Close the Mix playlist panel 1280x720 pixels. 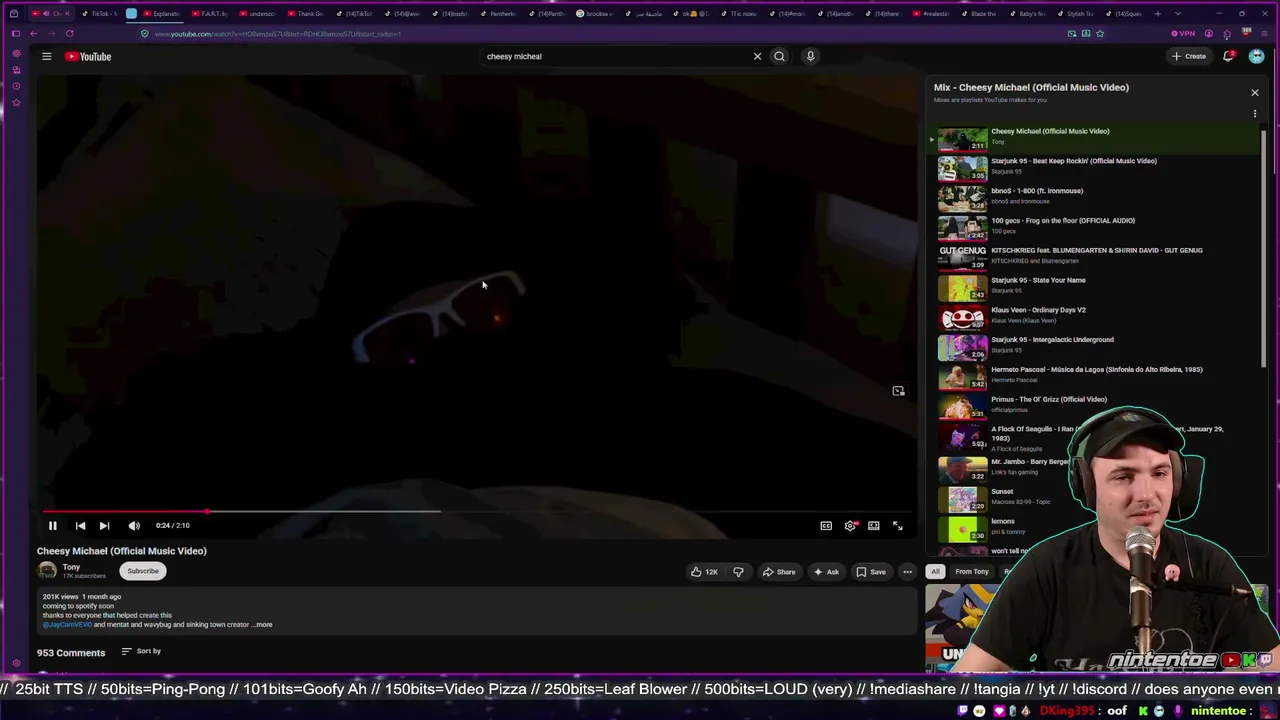[x=1255, y=93]
